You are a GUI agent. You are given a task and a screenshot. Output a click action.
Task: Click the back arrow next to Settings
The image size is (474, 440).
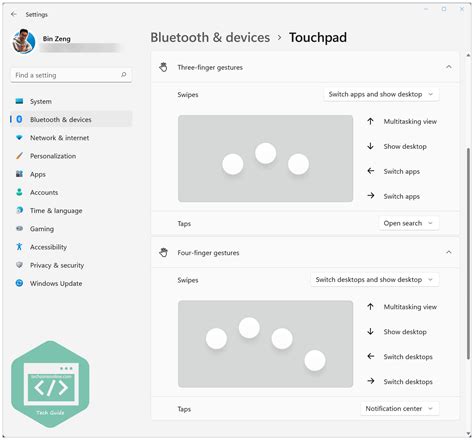click(14, 14)
